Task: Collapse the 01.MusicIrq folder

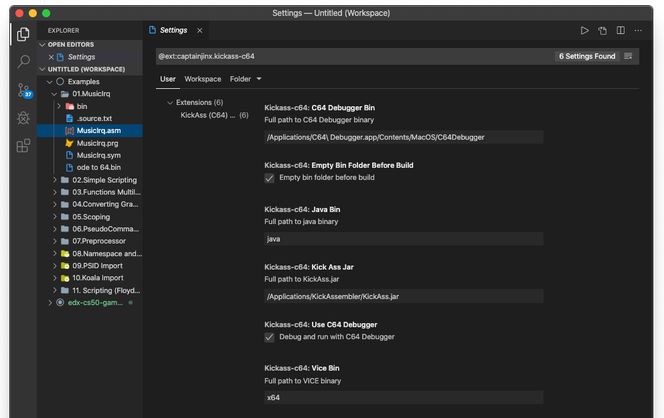Action: [55, 94]
